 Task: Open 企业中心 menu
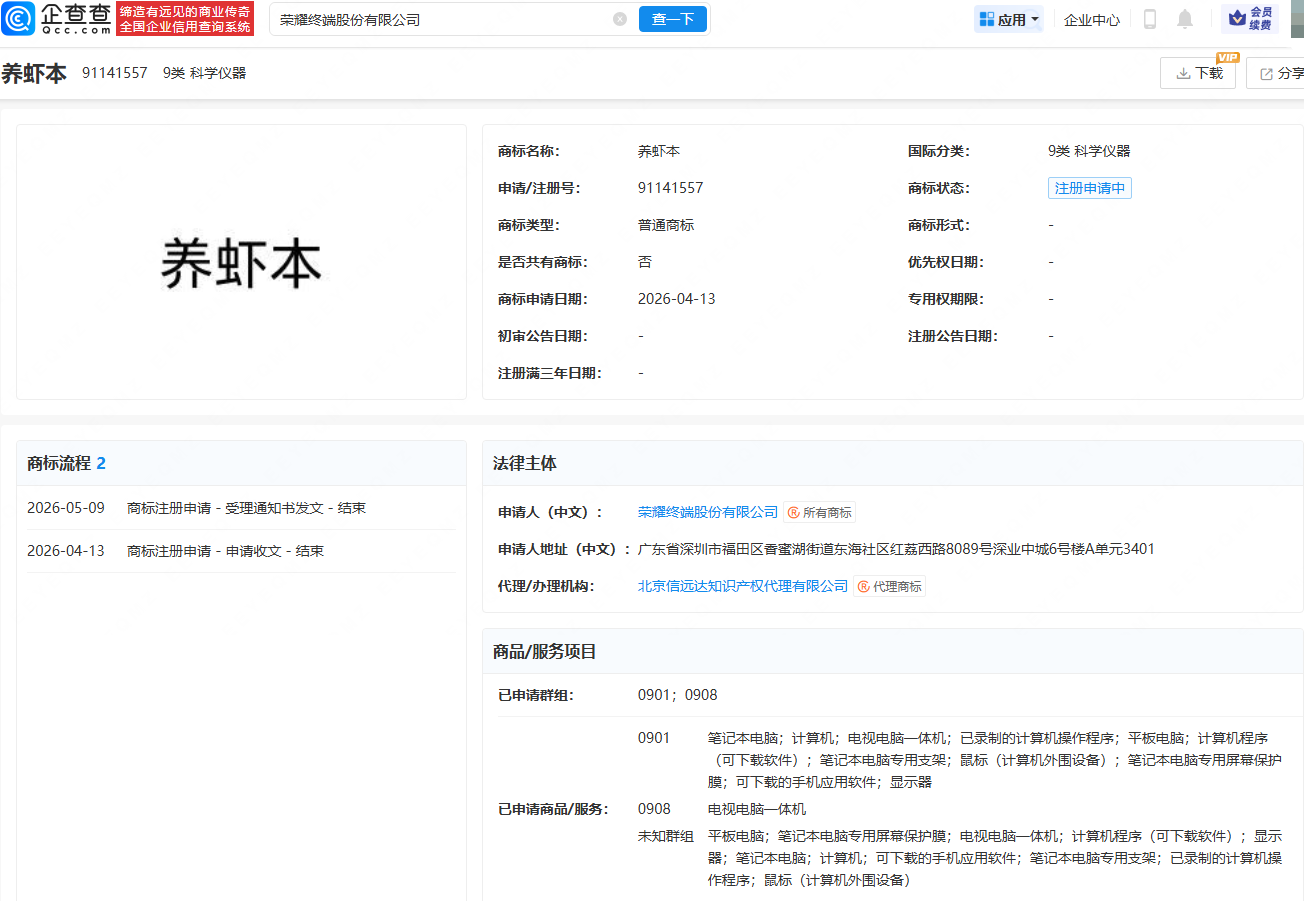coord(1092,19)
